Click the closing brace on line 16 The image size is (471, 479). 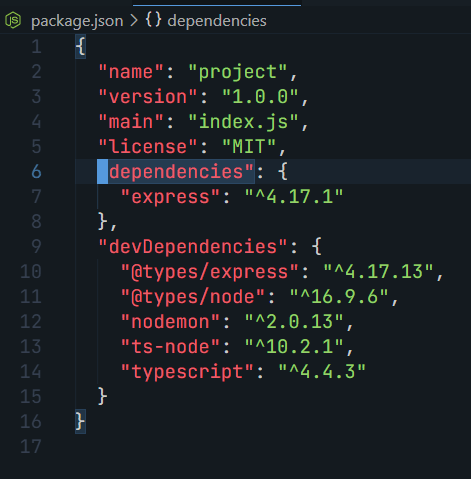pyautogui.click(x=81, y=422)
